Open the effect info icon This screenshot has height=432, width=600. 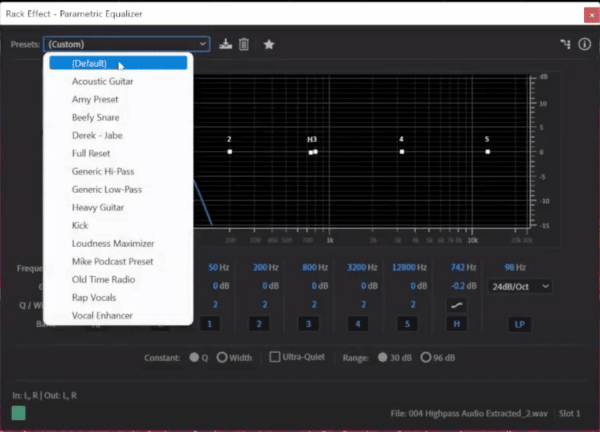click(x=584, y=44)
